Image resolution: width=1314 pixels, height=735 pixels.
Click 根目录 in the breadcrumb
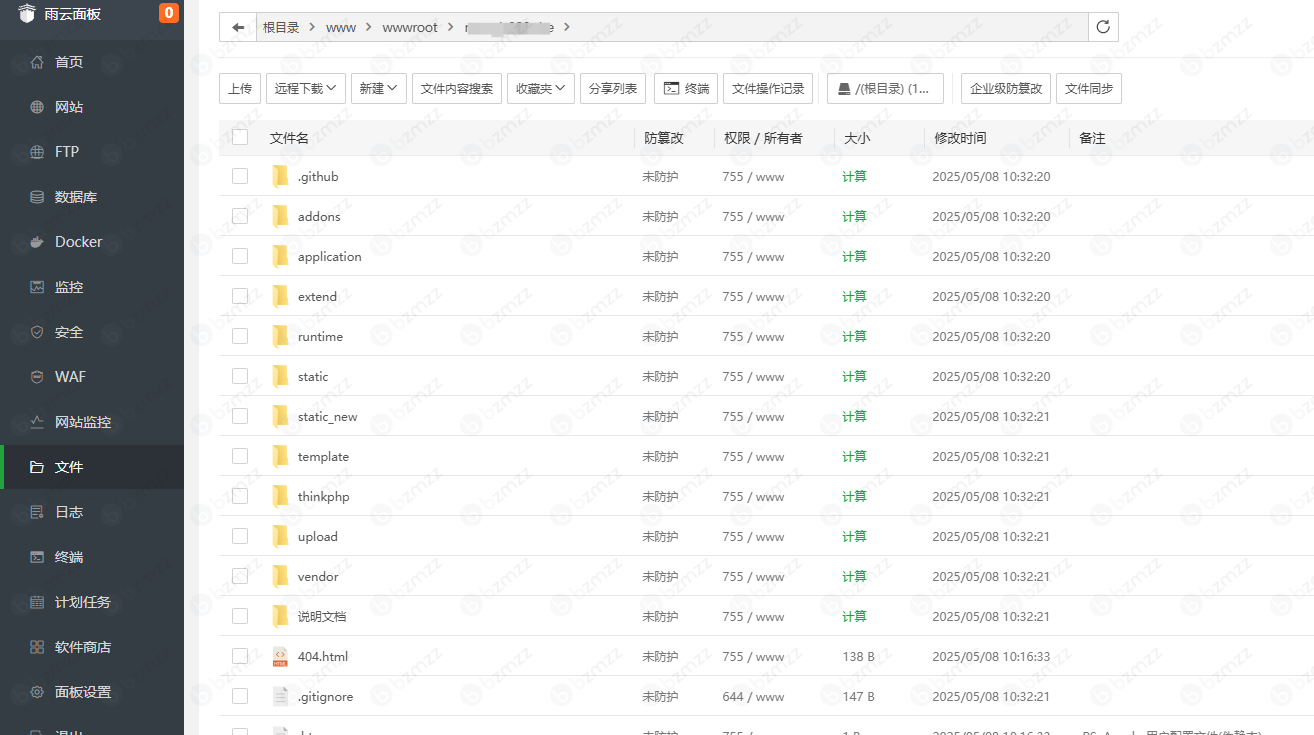coord(281,27)
